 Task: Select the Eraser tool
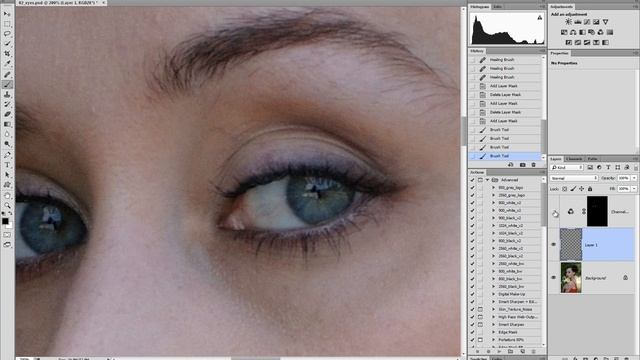pos(7,114)
